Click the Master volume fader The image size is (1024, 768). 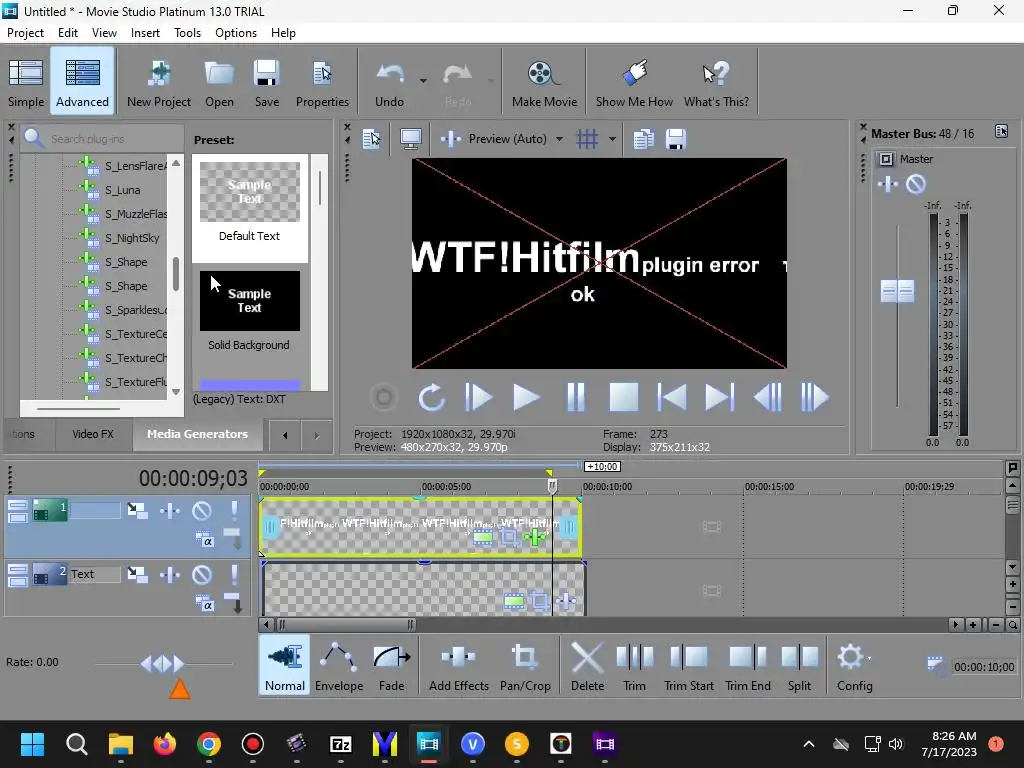897,291
